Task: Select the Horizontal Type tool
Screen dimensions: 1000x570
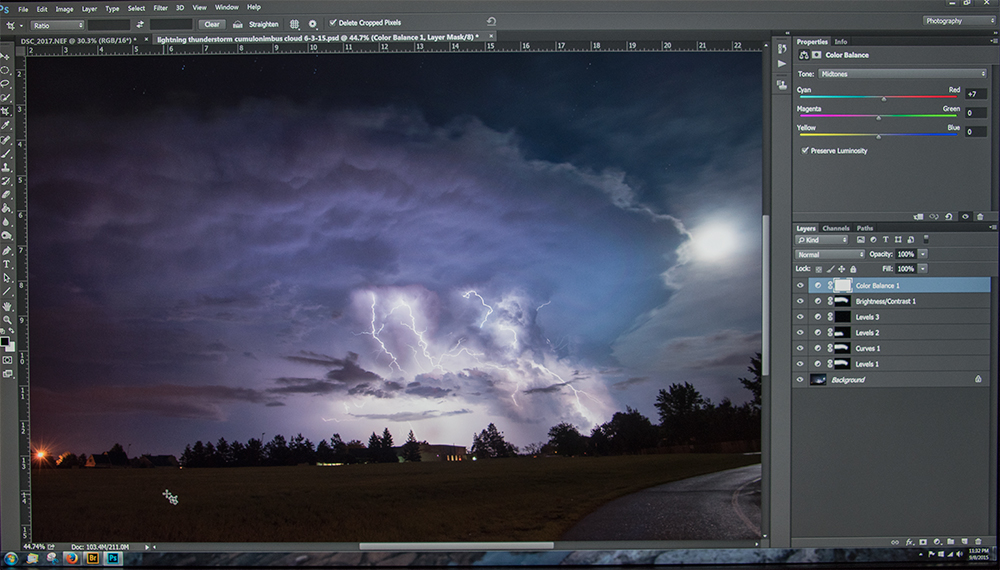Action: [6, 264]
